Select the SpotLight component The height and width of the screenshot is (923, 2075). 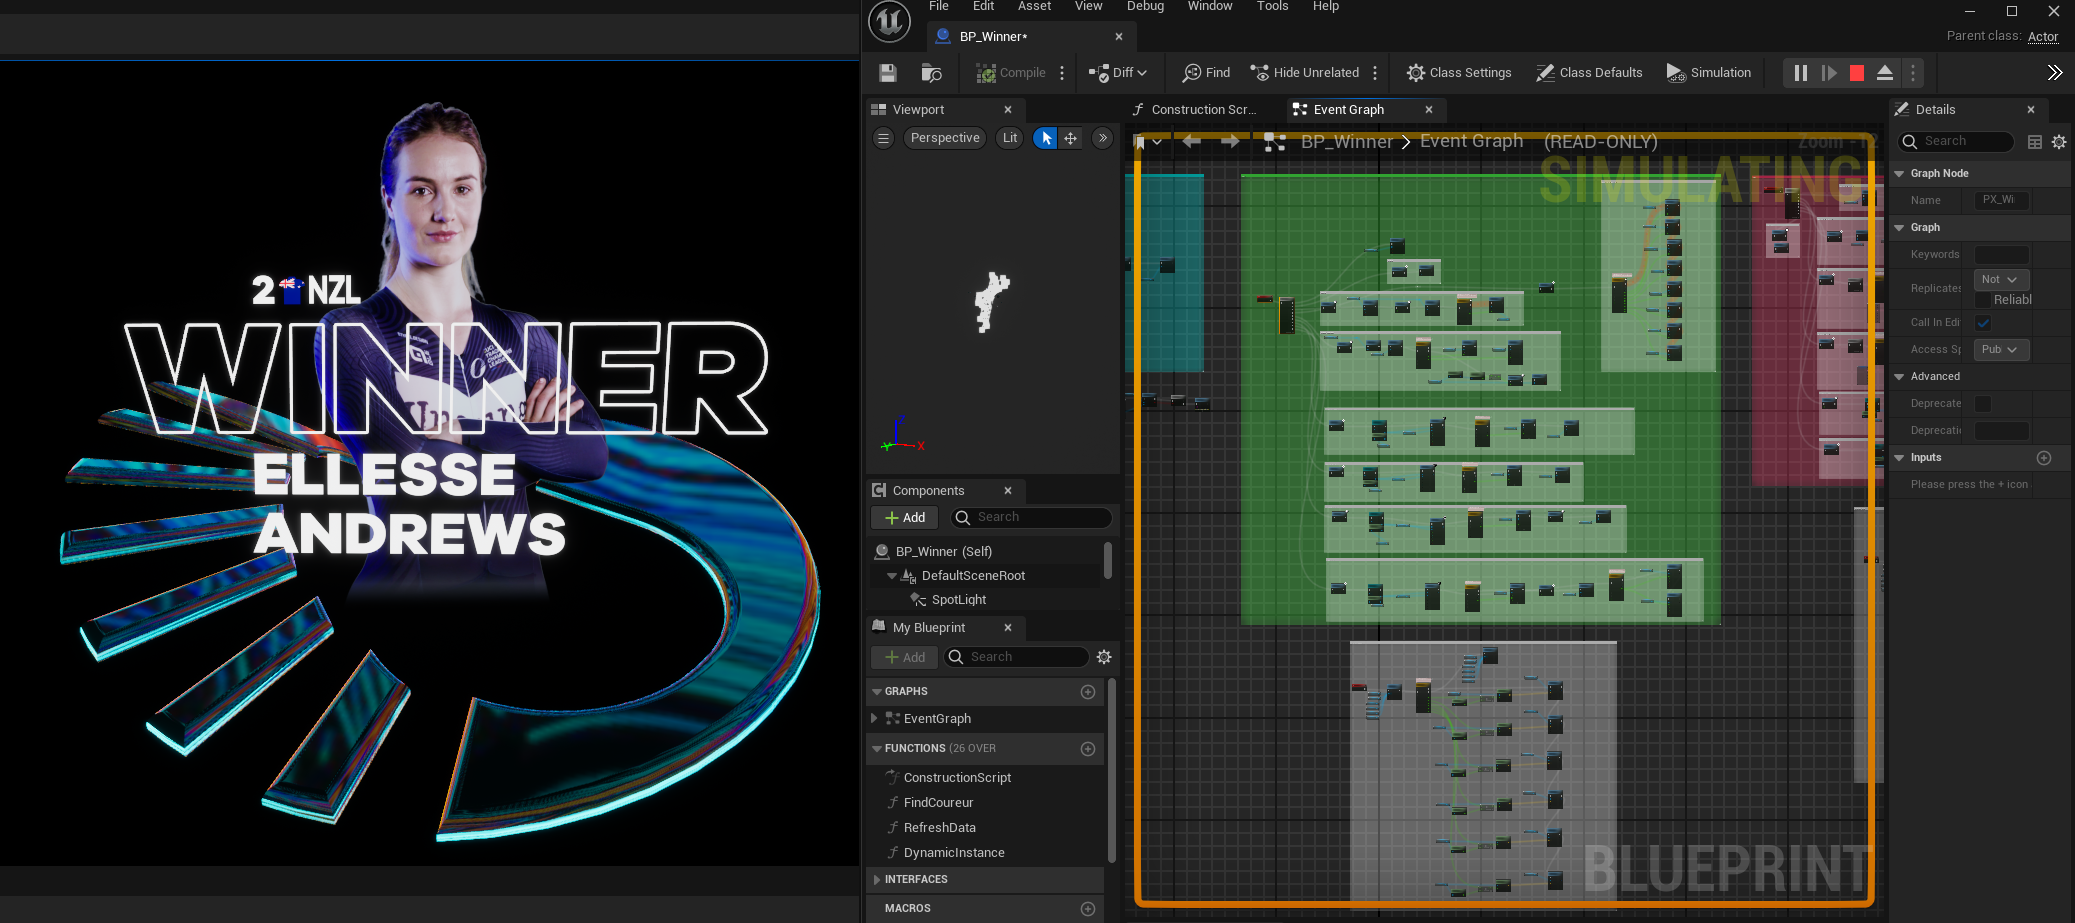point(958,600)
